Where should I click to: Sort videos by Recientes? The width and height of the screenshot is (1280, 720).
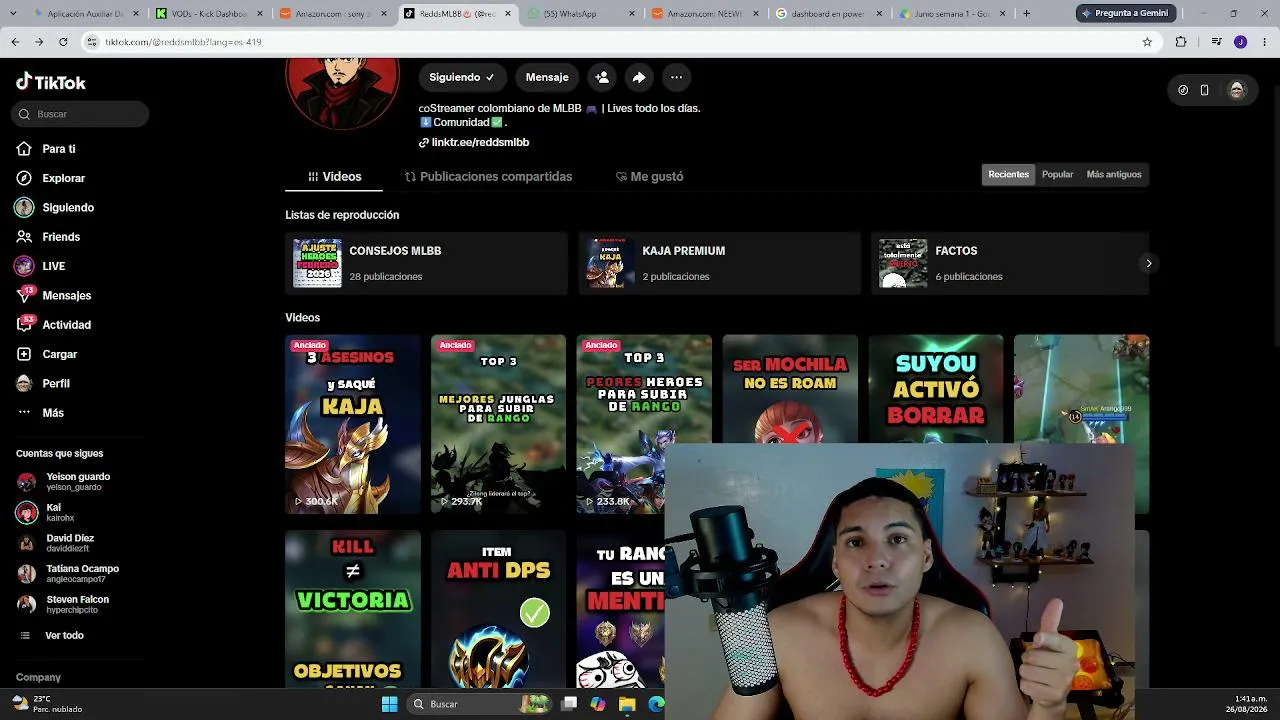click(1008, 174)
